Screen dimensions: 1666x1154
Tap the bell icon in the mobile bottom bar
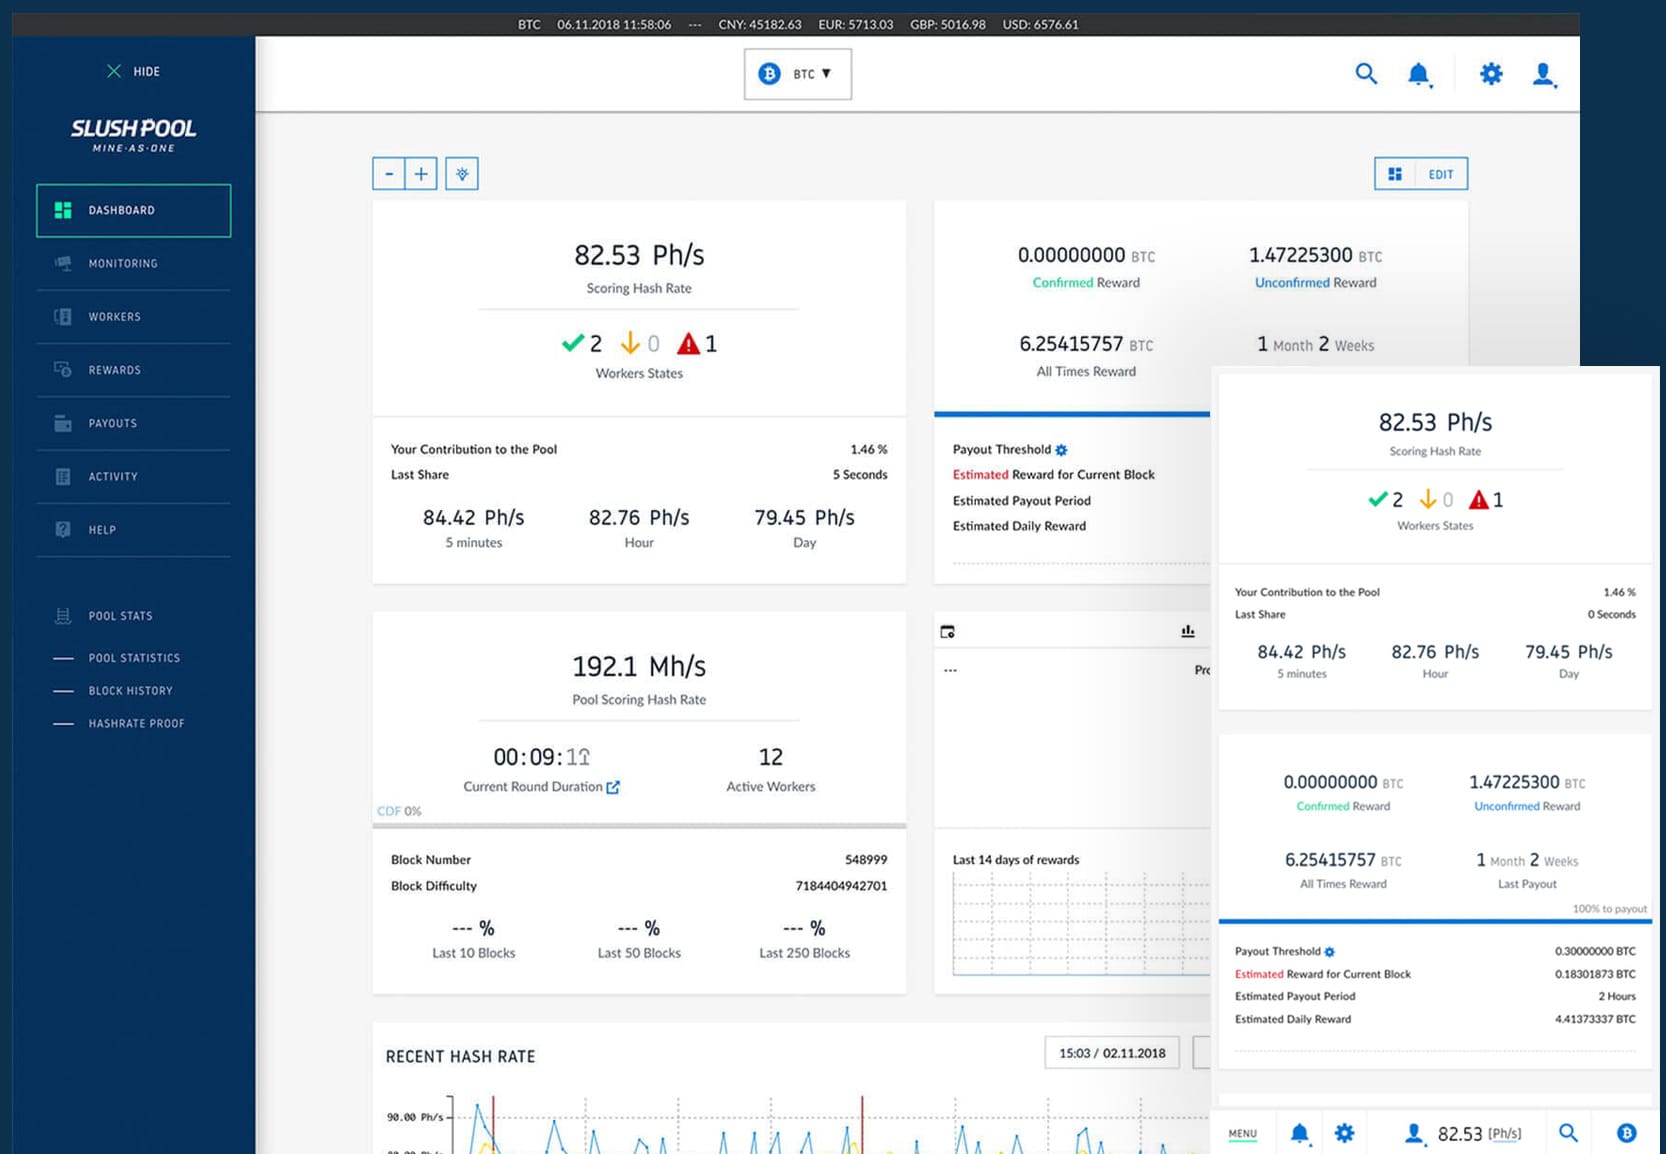(x=1299, y=1133)
